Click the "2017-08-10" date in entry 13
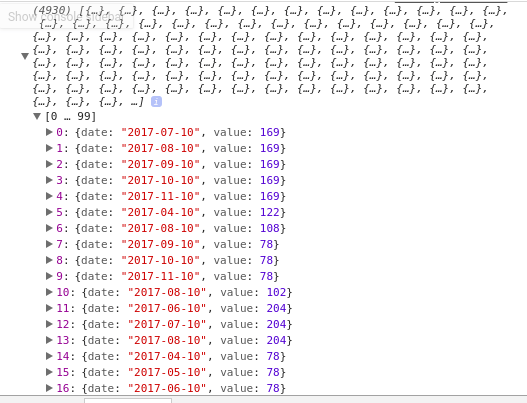 (167, 340)
